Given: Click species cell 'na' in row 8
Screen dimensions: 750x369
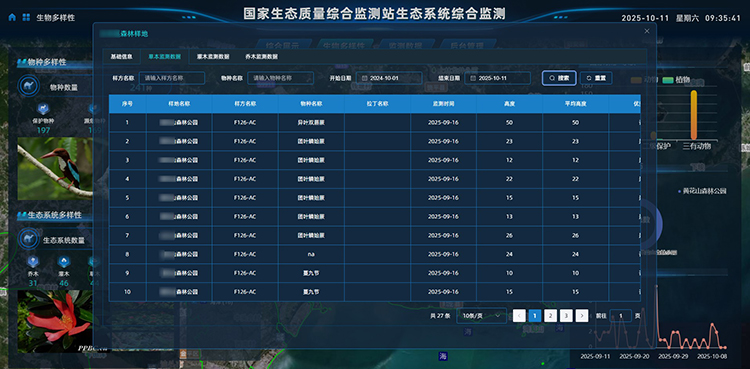Looking at the screenshot, I should pos(311,254).
